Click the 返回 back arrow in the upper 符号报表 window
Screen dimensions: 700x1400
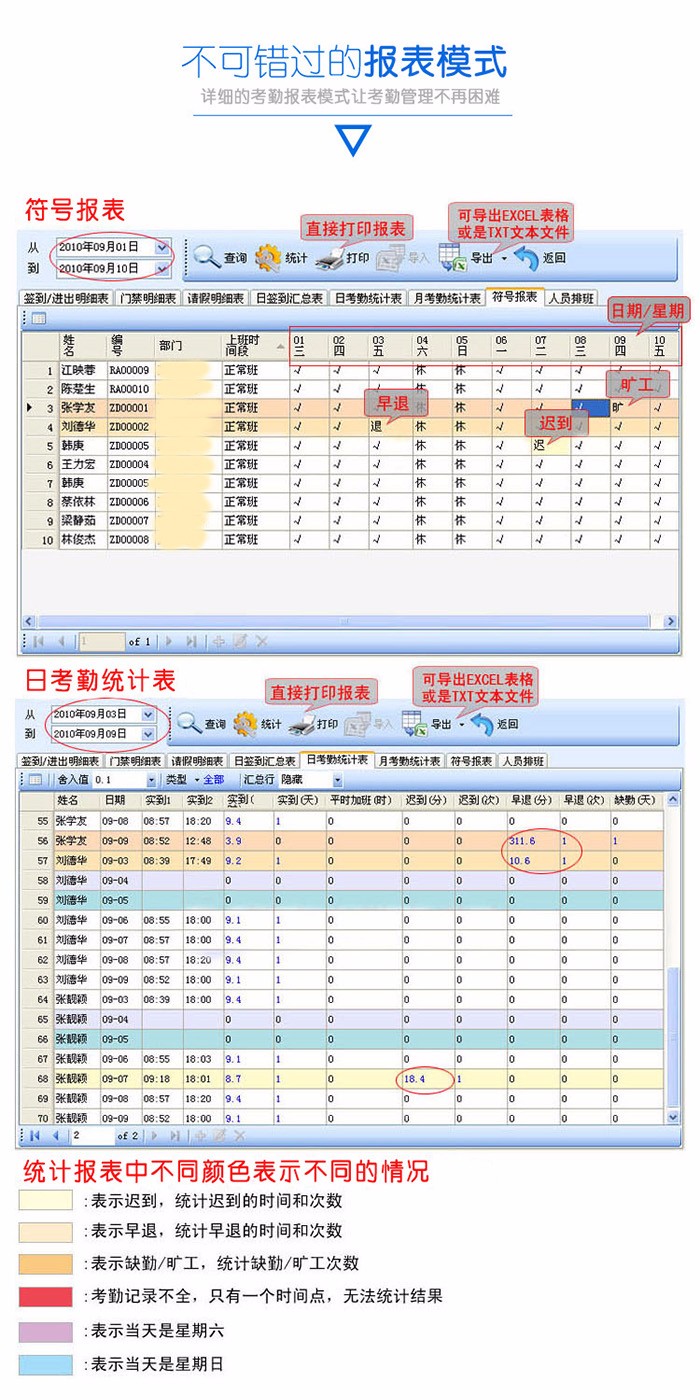pos(527,257)
